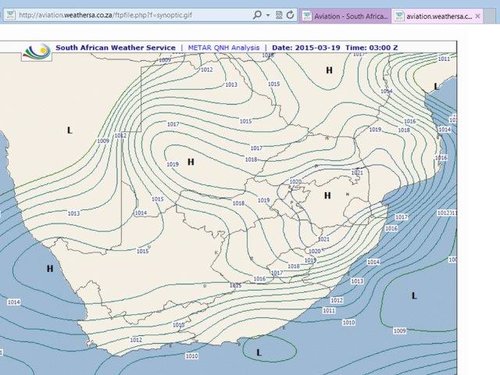
Task: Click the page favicon in the address bar
Action: pyautogui.click(x=11, y=15)
